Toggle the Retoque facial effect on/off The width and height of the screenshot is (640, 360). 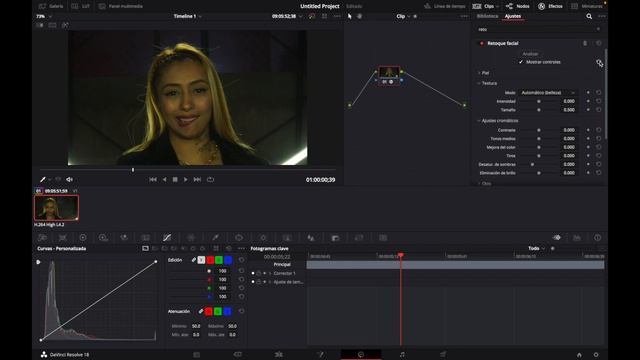482,43
